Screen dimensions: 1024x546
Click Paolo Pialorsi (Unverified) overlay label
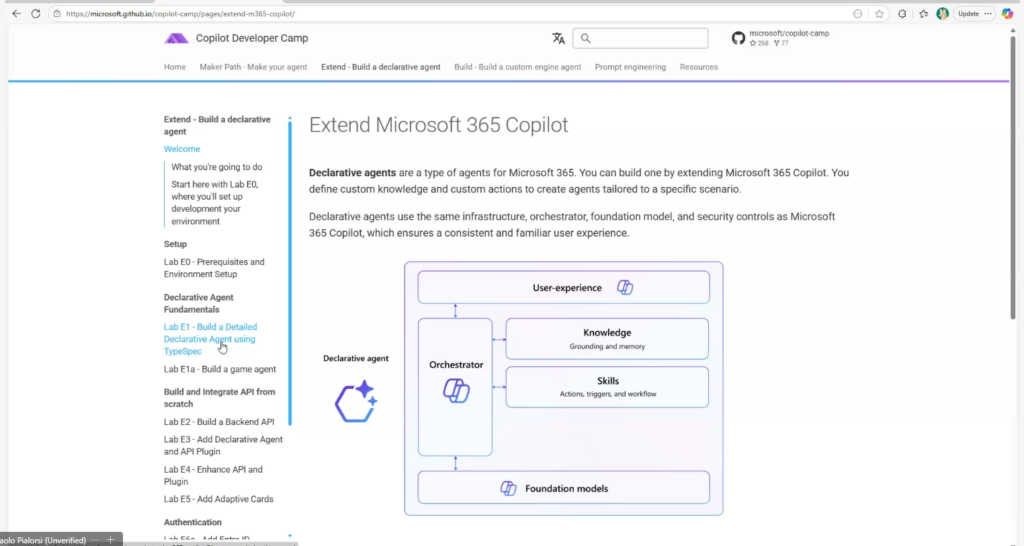pos(43,540)
